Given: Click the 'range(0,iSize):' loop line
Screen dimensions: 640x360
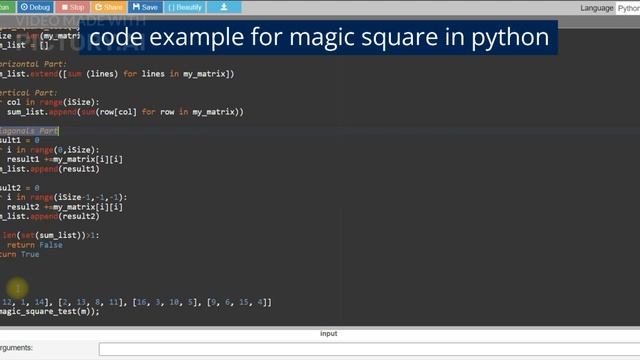Looking at the screenshot, I should click(49, 150).
